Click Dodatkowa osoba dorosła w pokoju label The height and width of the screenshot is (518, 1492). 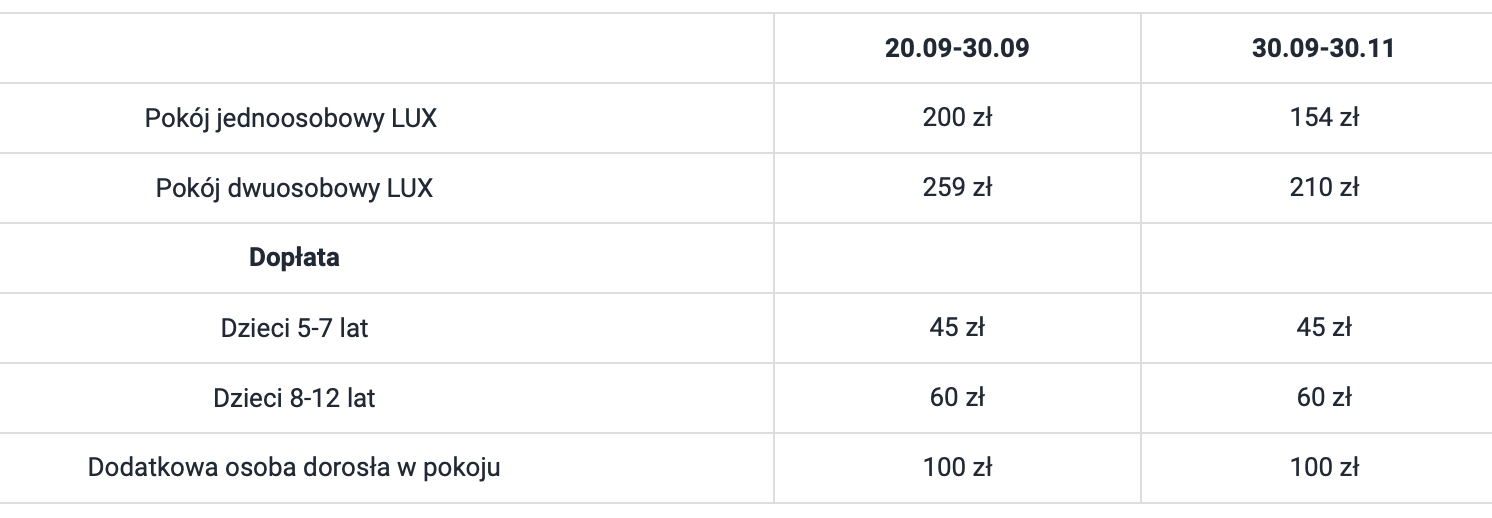pos(294,468)
